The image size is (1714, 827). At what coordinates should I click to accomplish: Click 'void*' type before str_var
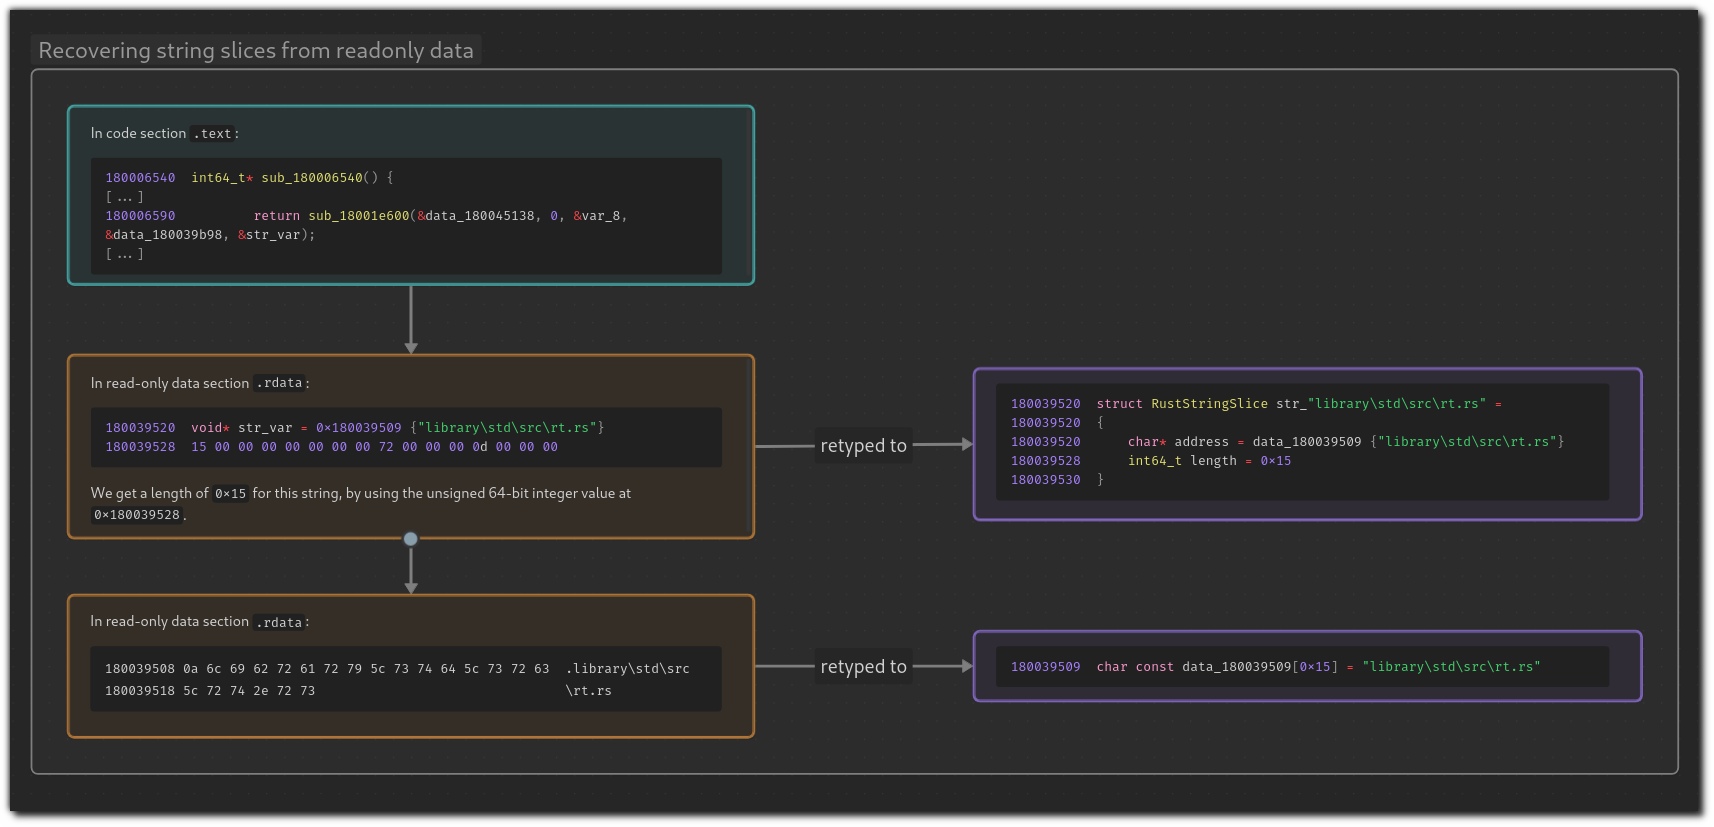pos(210,428)
